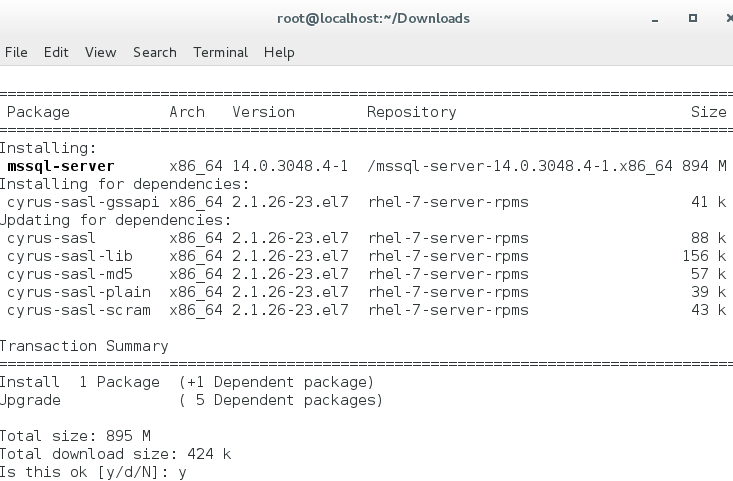
Task: Click the 43 k size for cyrus-sasl-scram
Action: [x=709, y=310]
